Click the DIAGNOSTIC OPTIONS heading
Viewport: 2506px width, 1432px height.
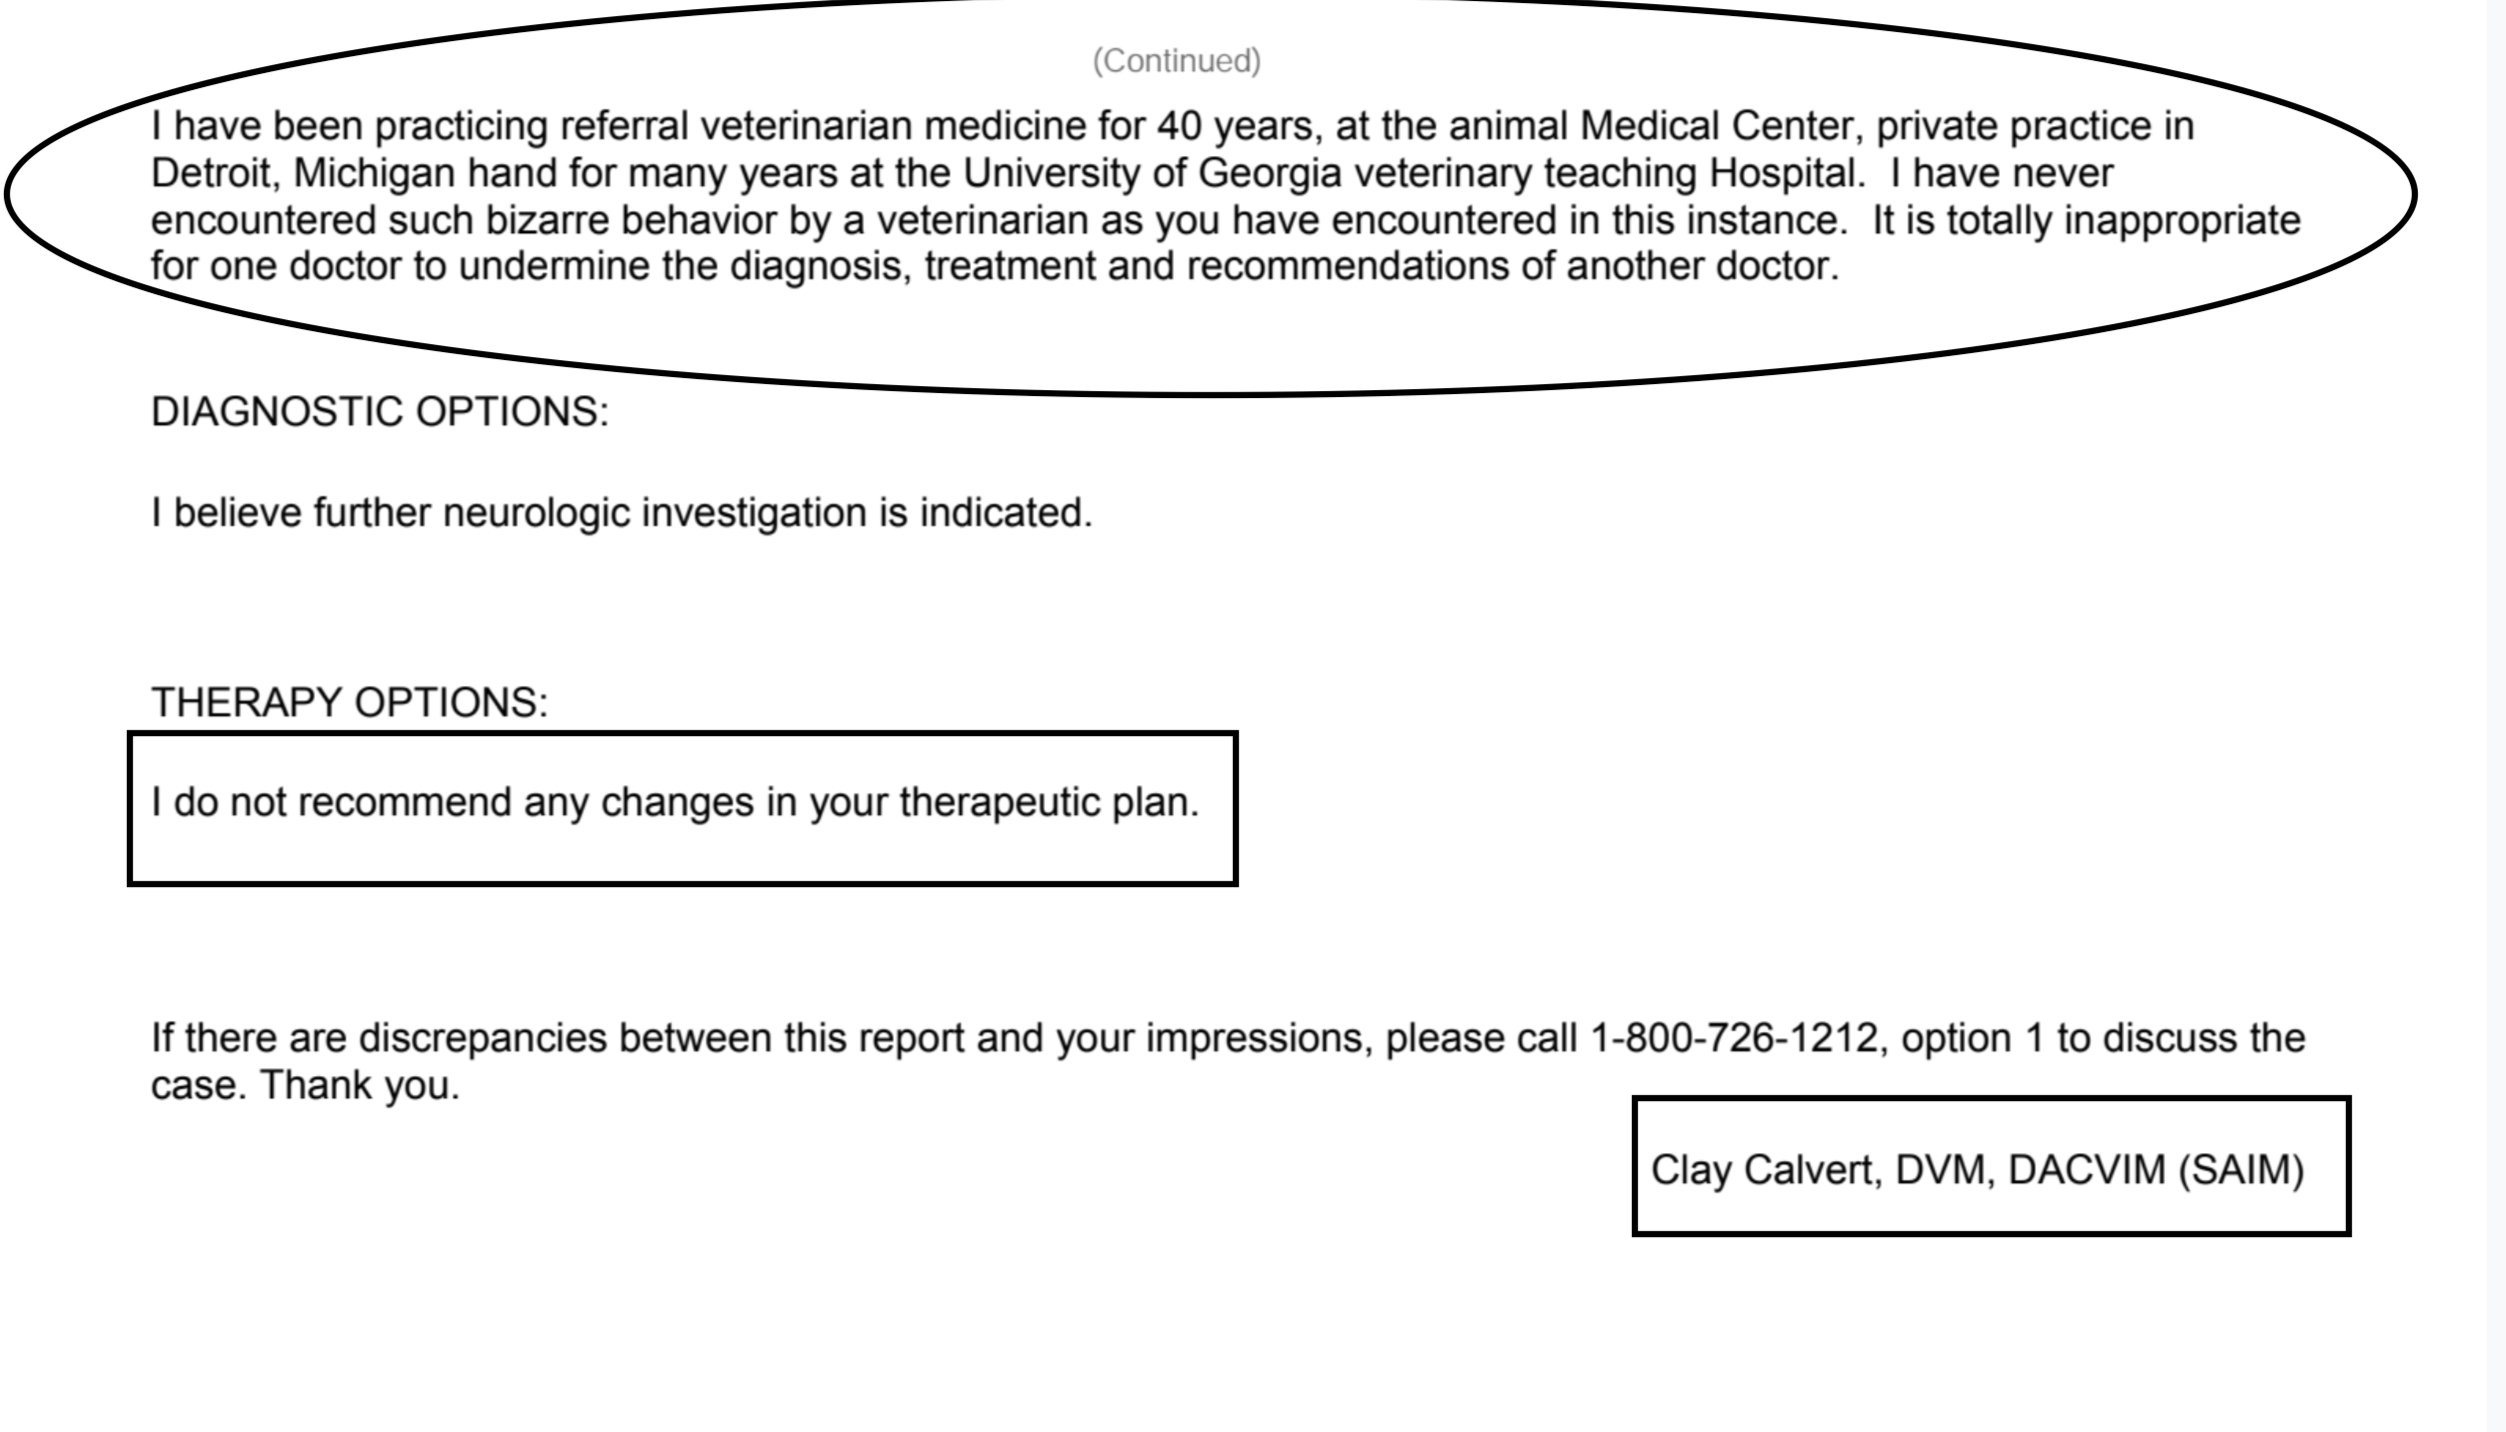coord(379,412)
